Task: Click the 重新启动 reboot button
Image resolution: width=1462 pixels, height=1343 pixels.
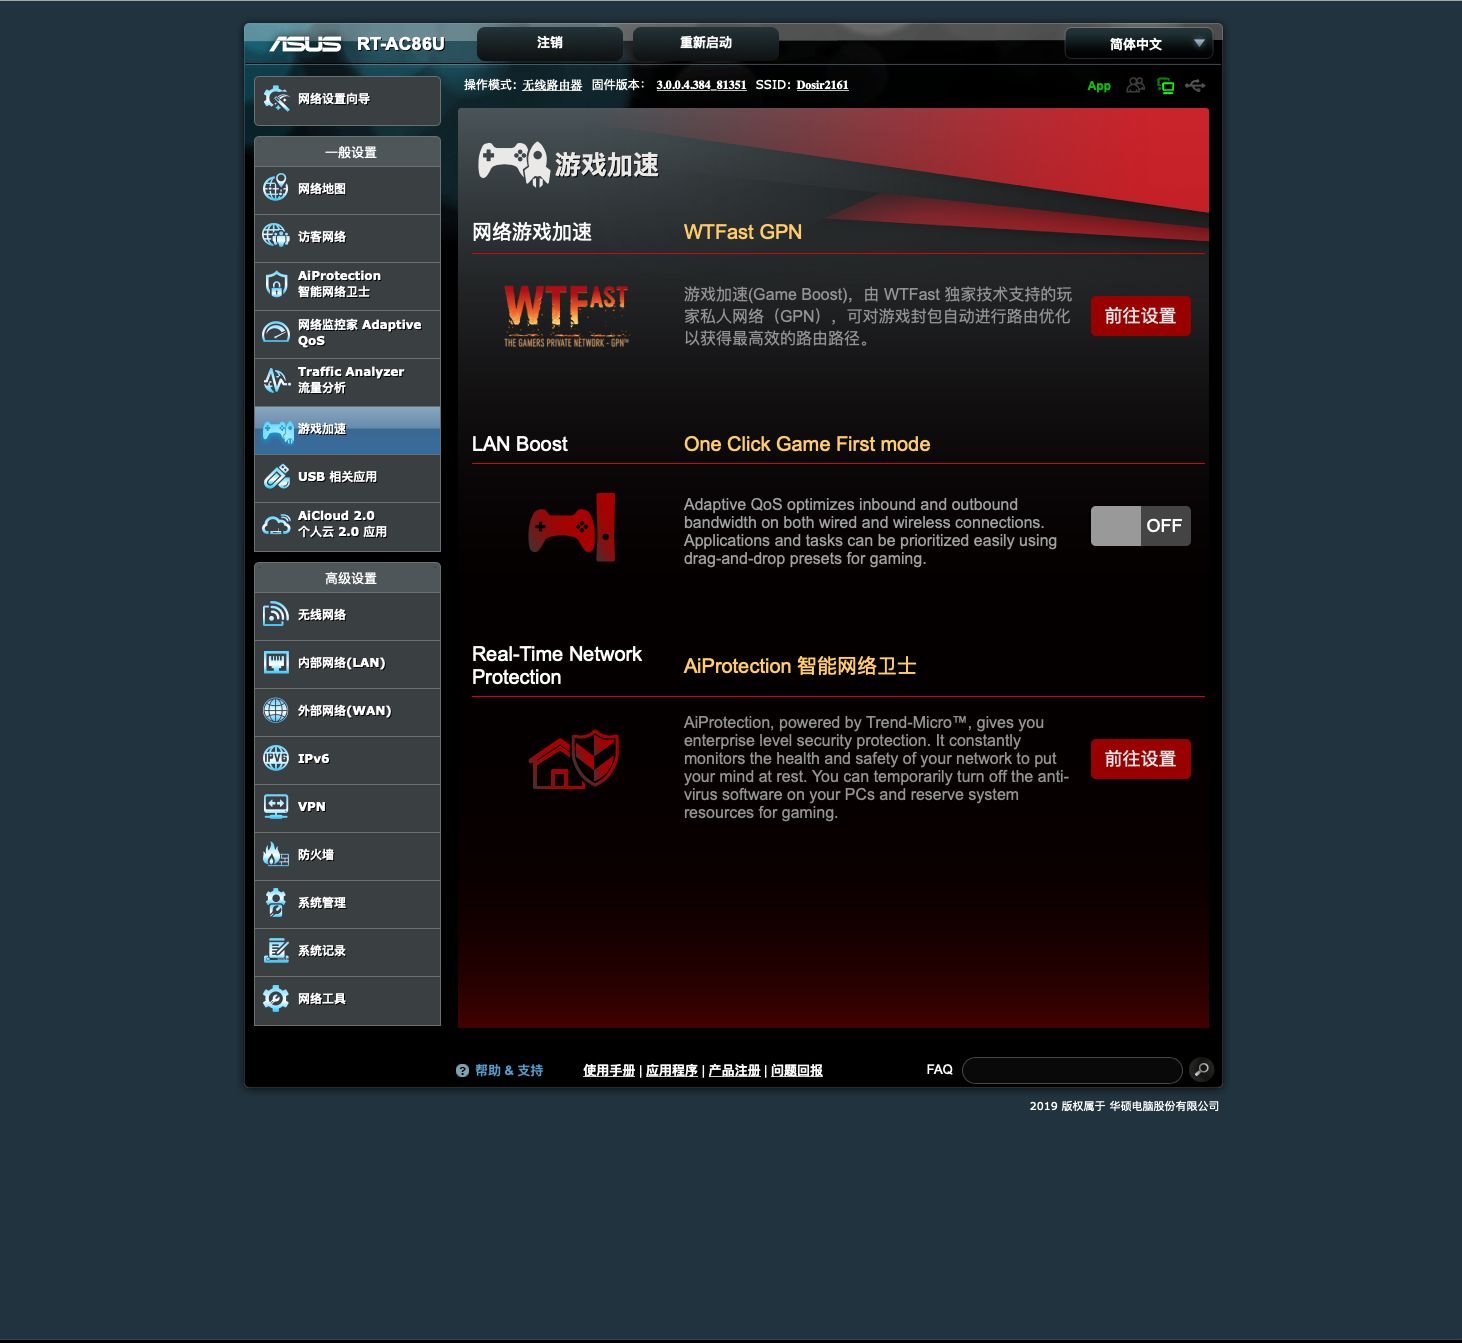Action: (706, 43)
